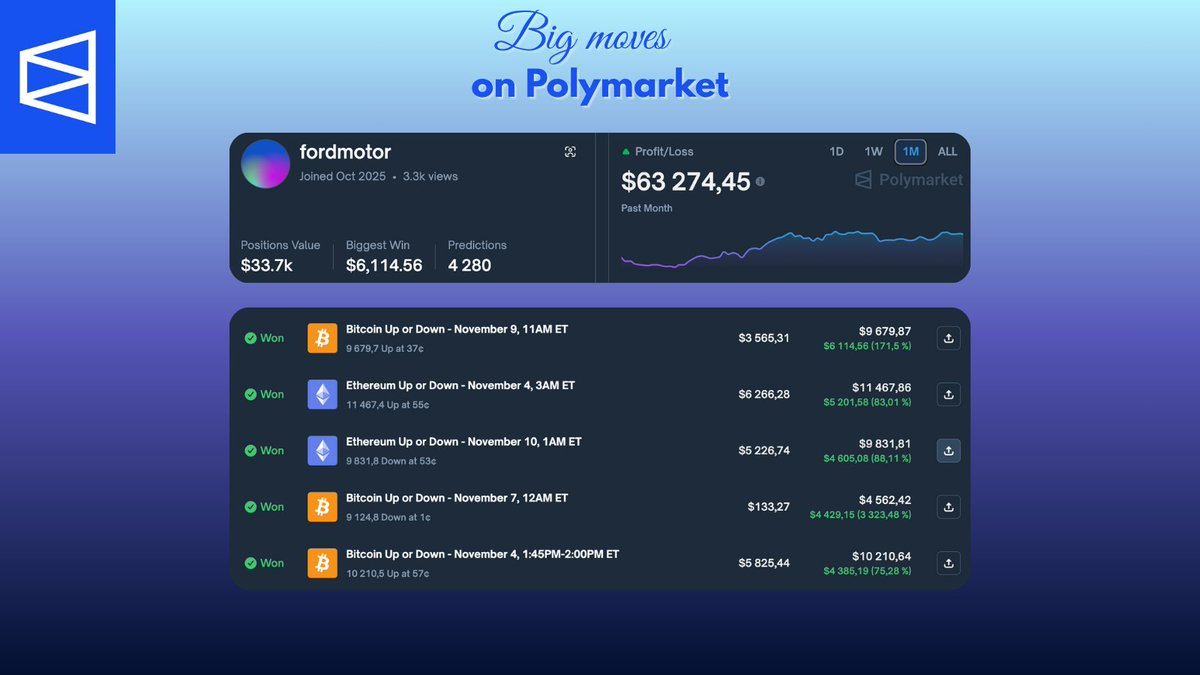Share the Ethereum November 4, 3AM trade
1200x675 pixels.
coord(949,394)
